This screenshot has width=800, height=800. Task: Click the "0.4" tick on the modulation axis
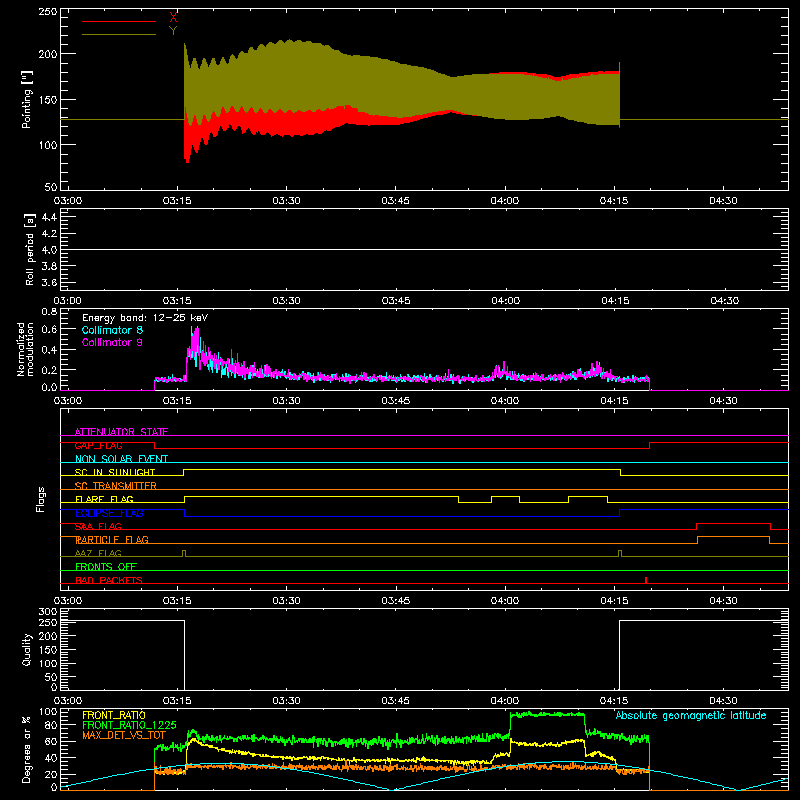pyautogui.click(x=49, y=350)
